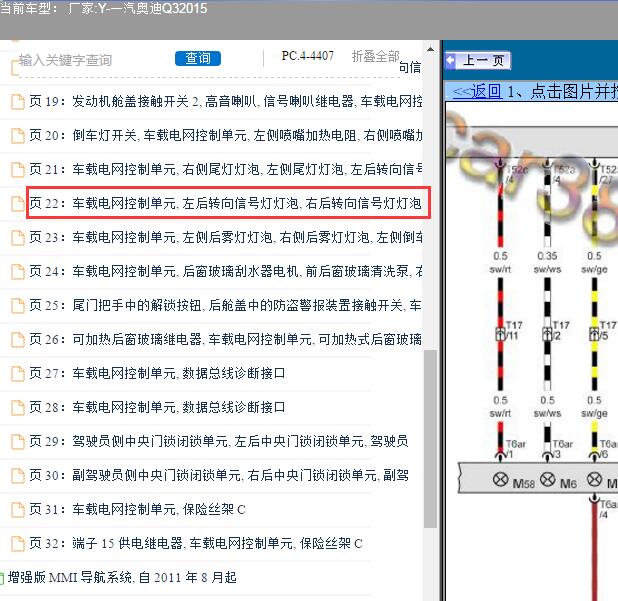Click the <<返回 back link

[x=477, y=91]
